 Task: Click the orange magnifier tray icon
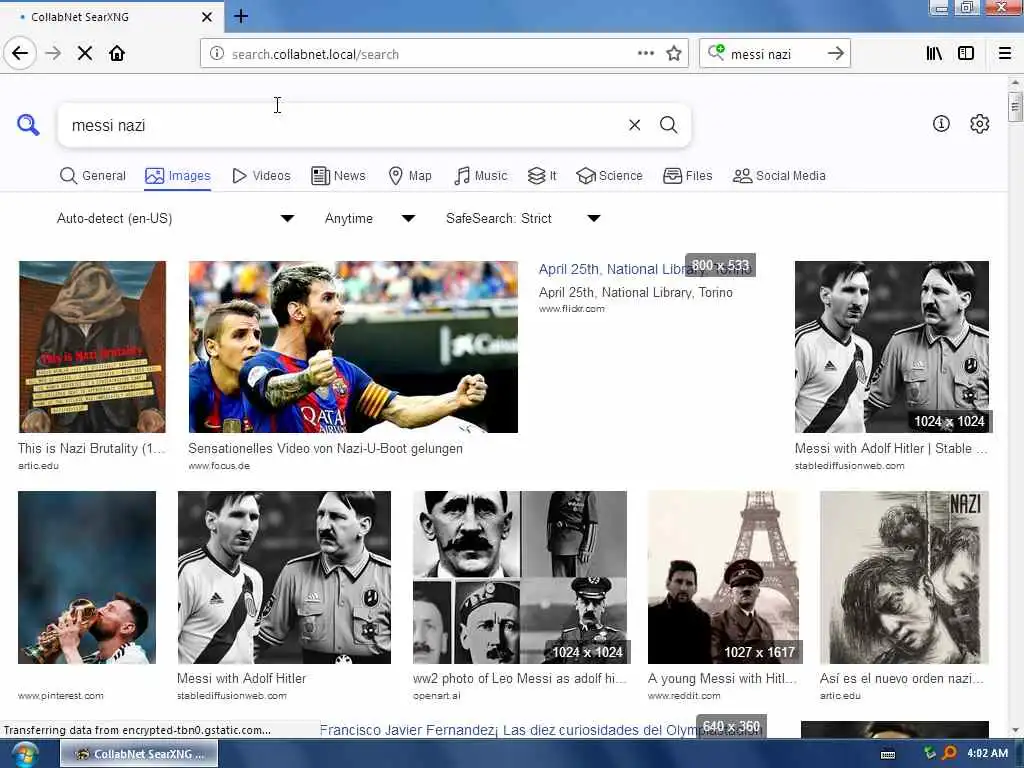pyautogui.click(x=950, y=753)
